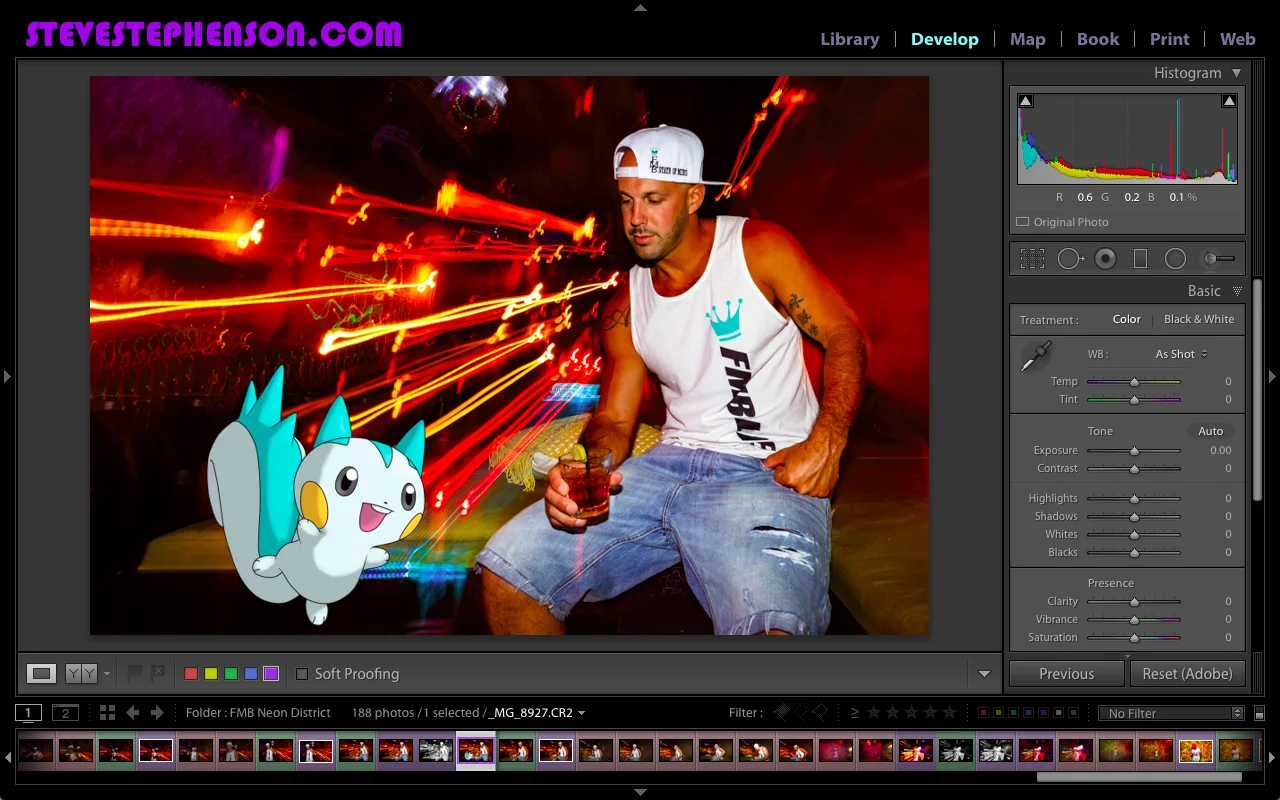Click the rating comparison ≥ selector
The width and height of the screenshot is (1280, 800).
point(855,713)
